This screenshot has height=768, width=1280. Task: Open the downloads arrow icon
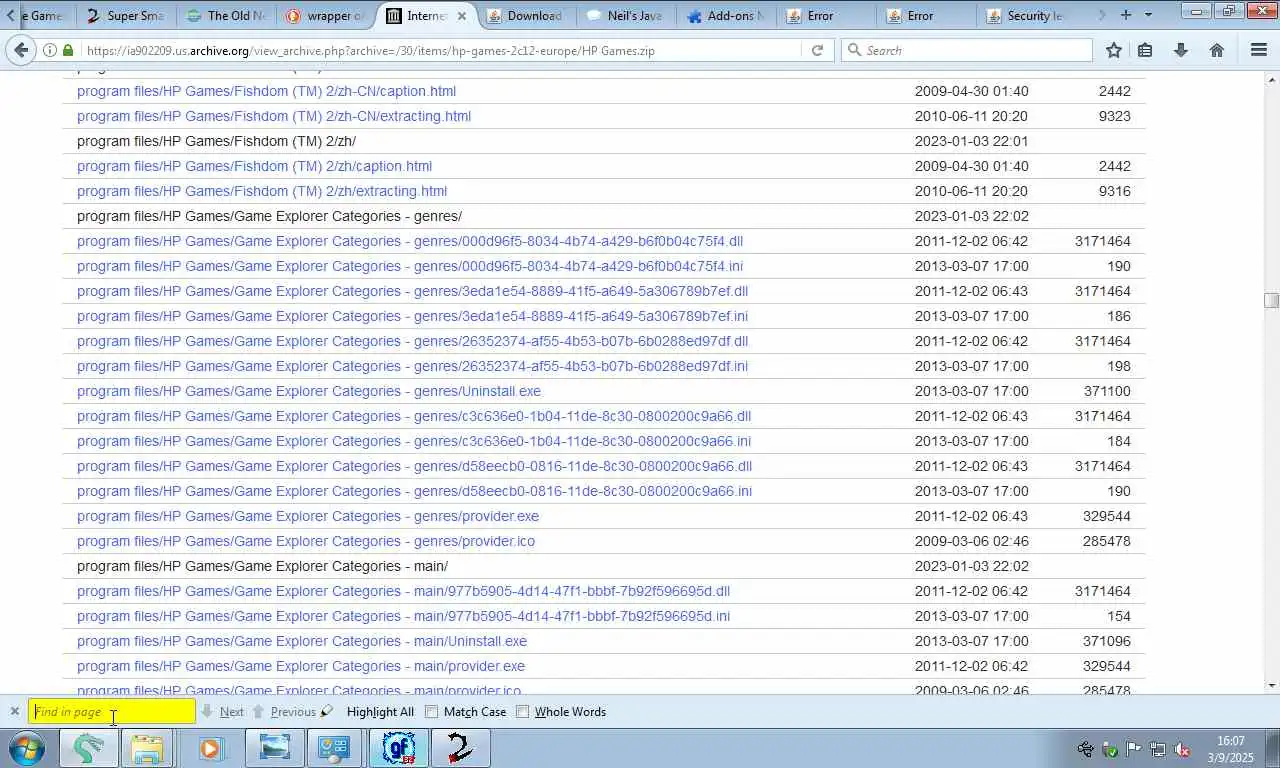pos(1181,50)
